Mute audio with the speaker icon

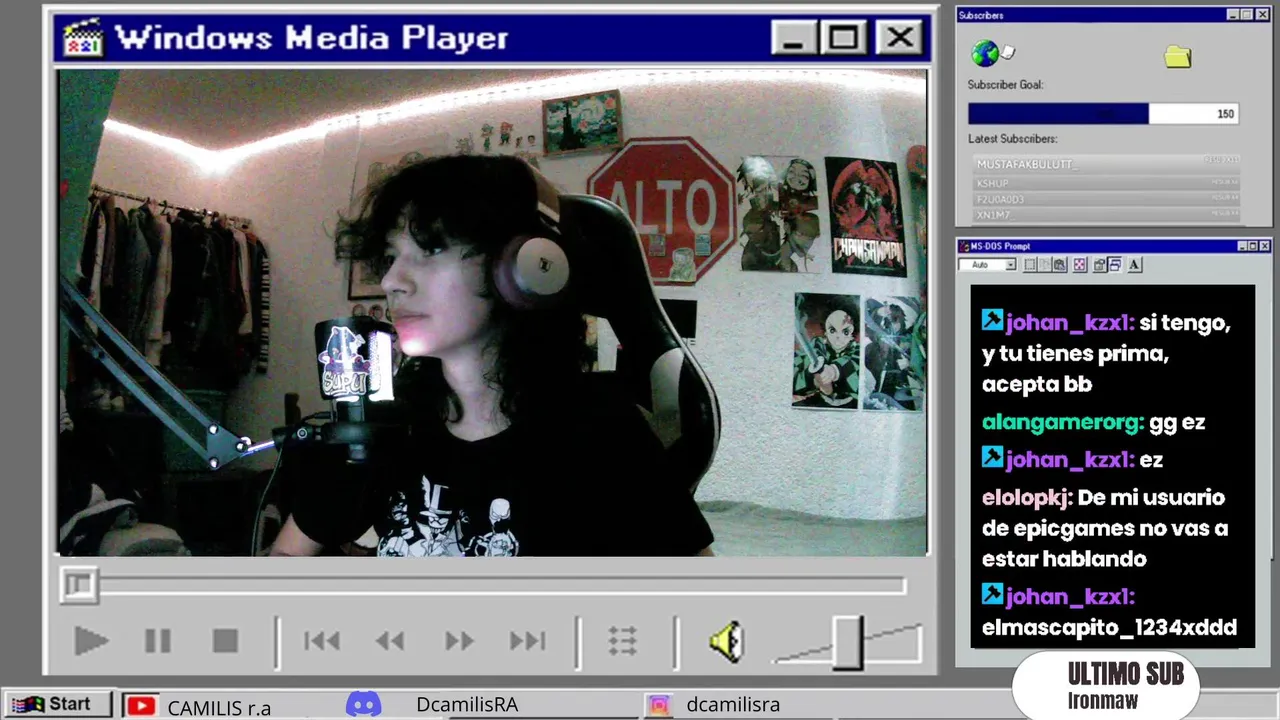coord(727,641)
